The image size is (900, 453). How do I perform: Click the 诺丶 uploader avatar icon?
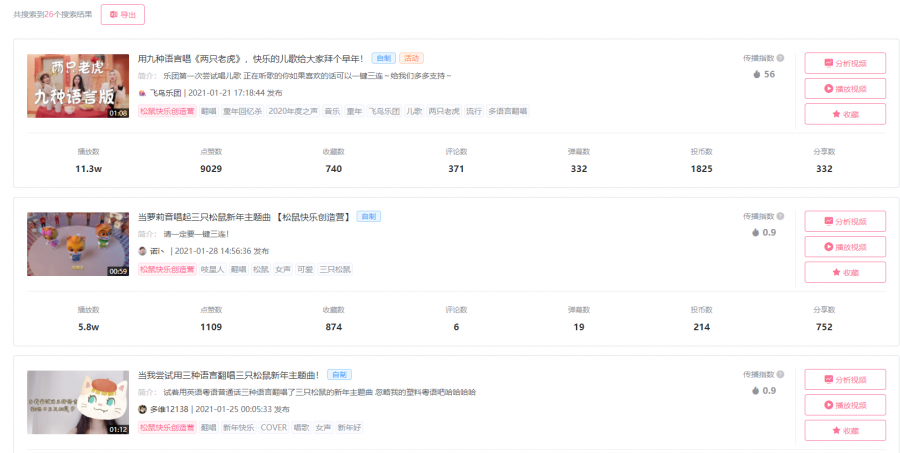(x=142, y=251)
